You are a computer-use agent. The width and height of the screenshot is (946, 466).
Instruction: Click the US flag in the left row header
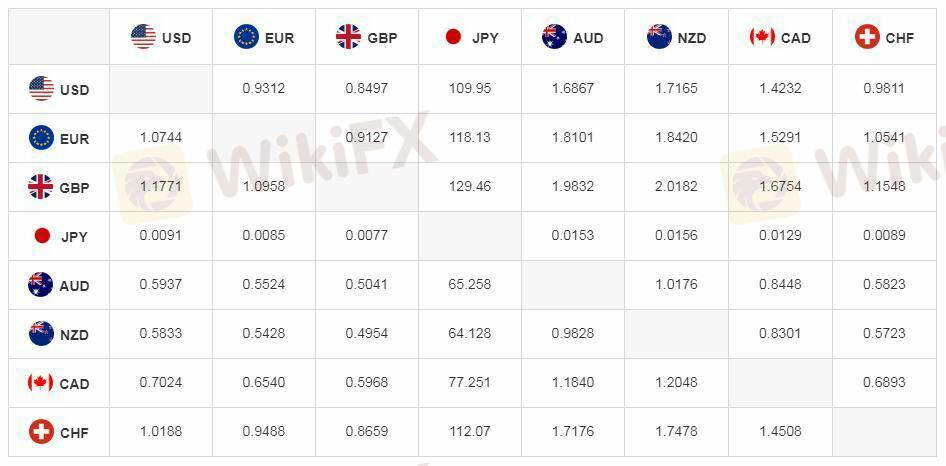(41, 89)
